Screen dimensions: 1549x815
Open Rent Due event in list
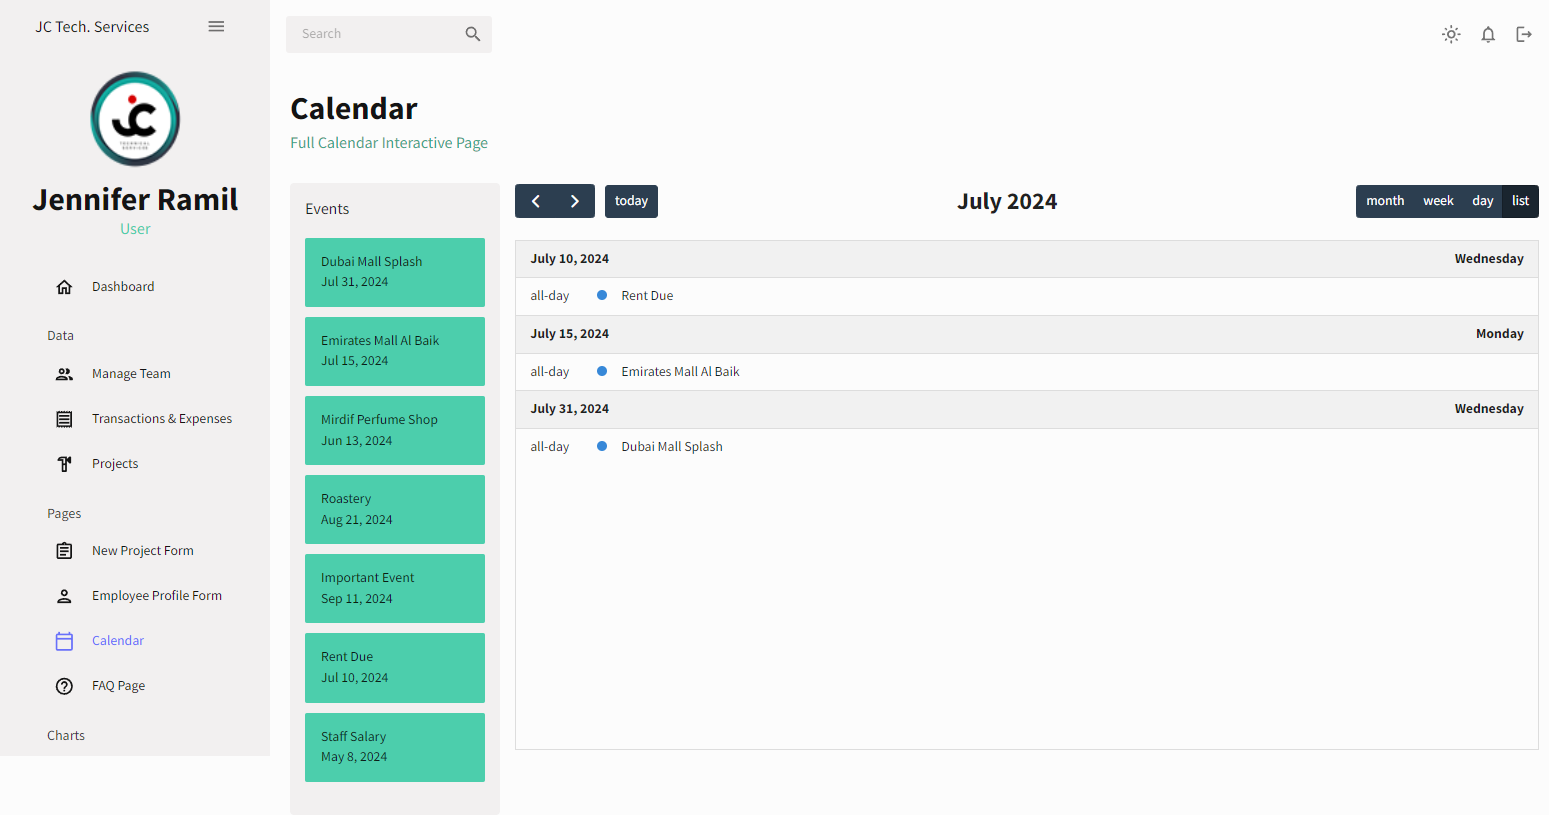(647, 296)
